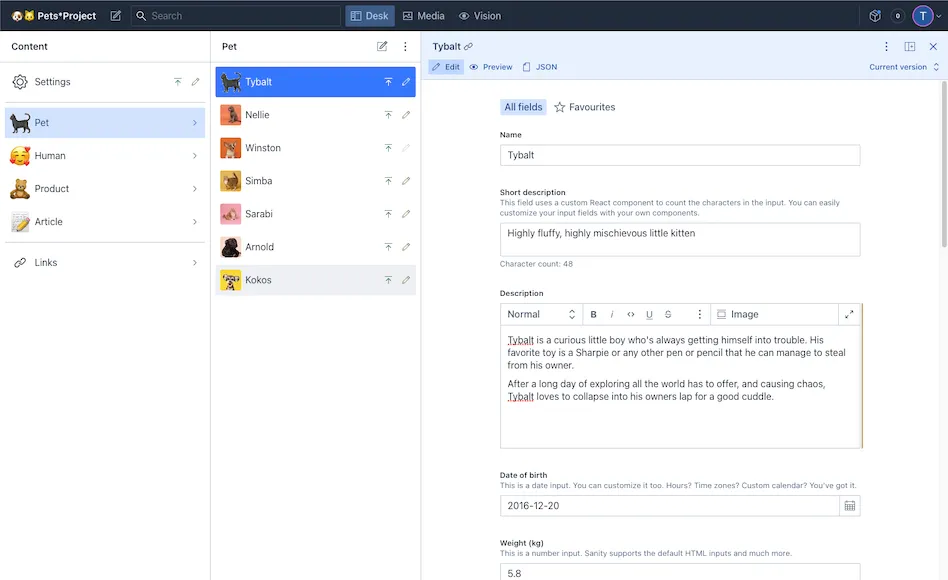Click the compose new document icon beside Pets*Project

[x=116, y=16]
